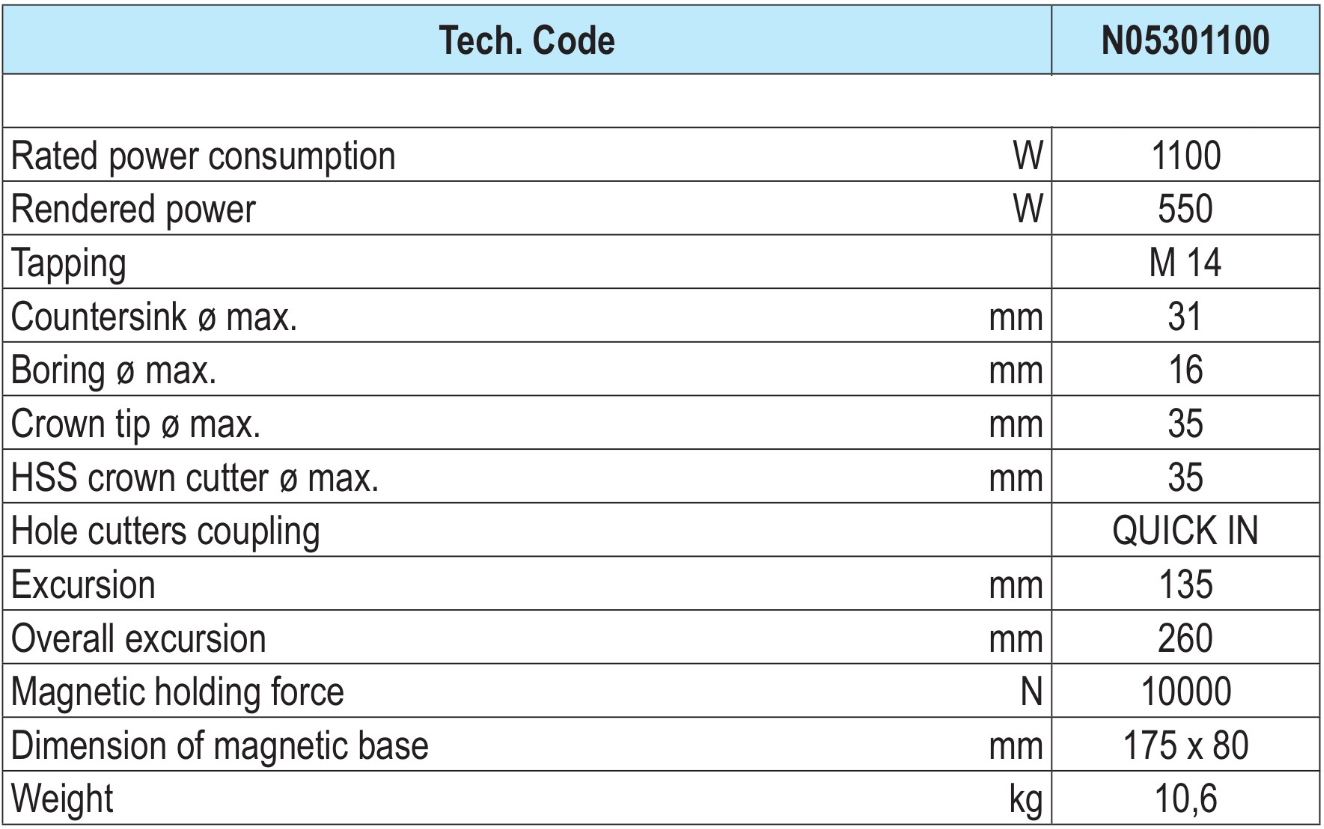Select the Rendered power row label
Viewport: 1324px width, 829px height.
pos(132,209)
